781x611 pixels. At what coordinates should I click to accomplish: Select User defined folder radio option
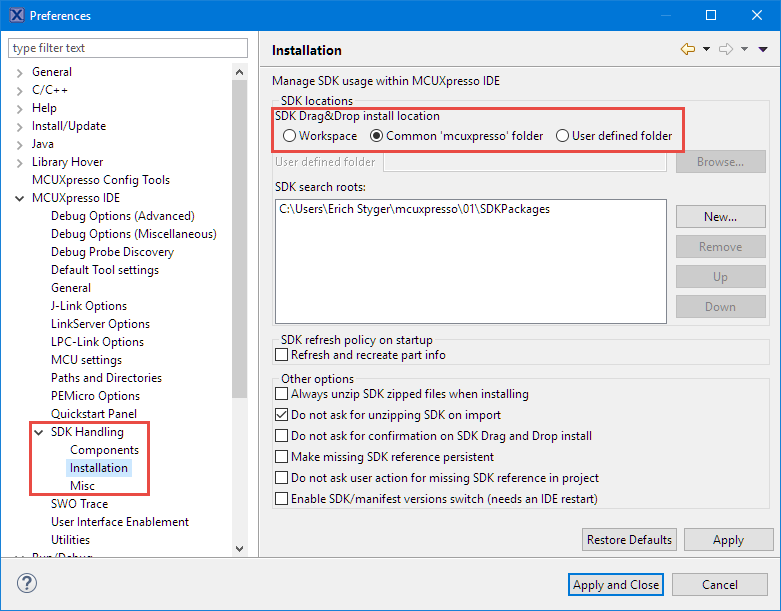coord(563,136)
